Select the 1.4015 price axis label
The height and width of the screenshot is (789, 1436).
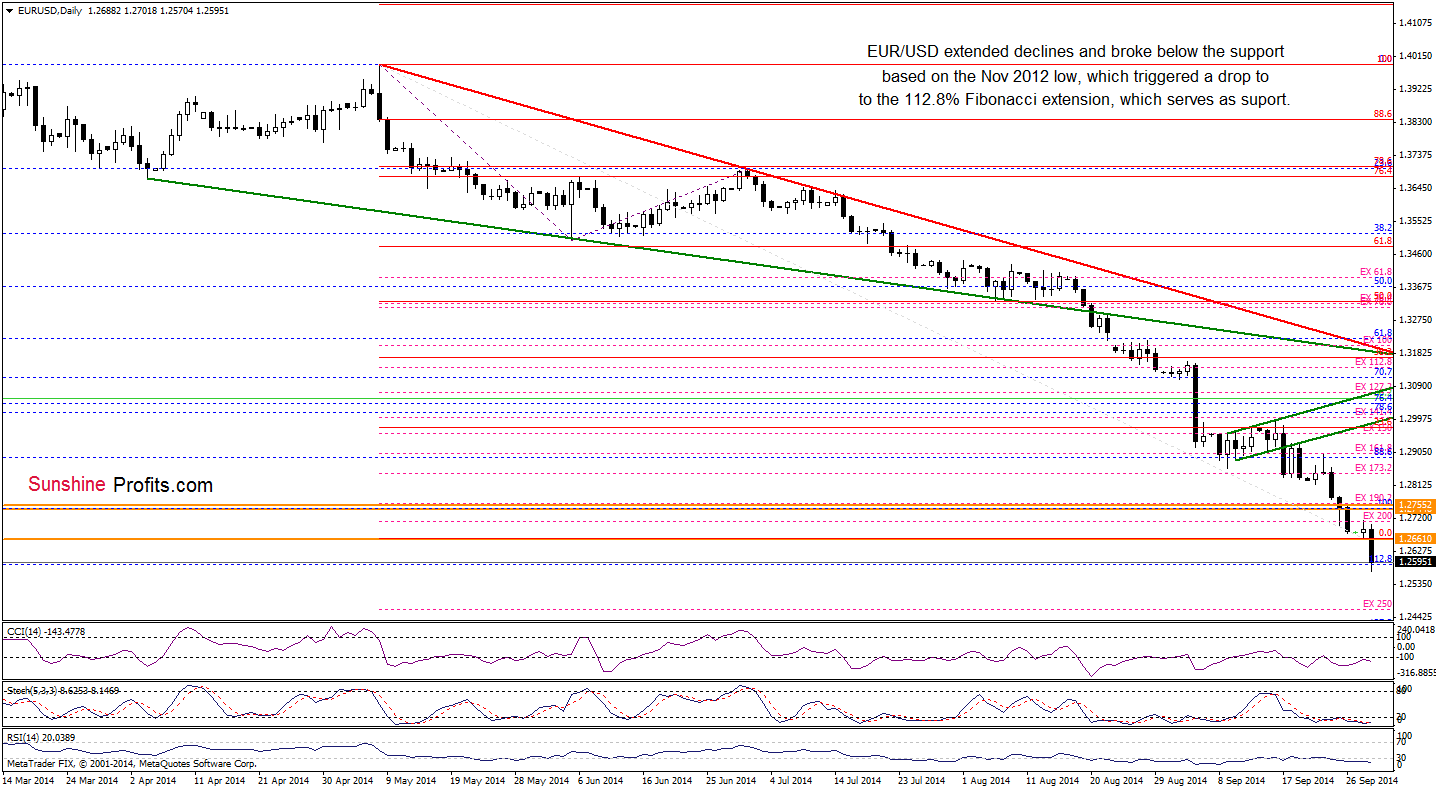coord(1416,55)
